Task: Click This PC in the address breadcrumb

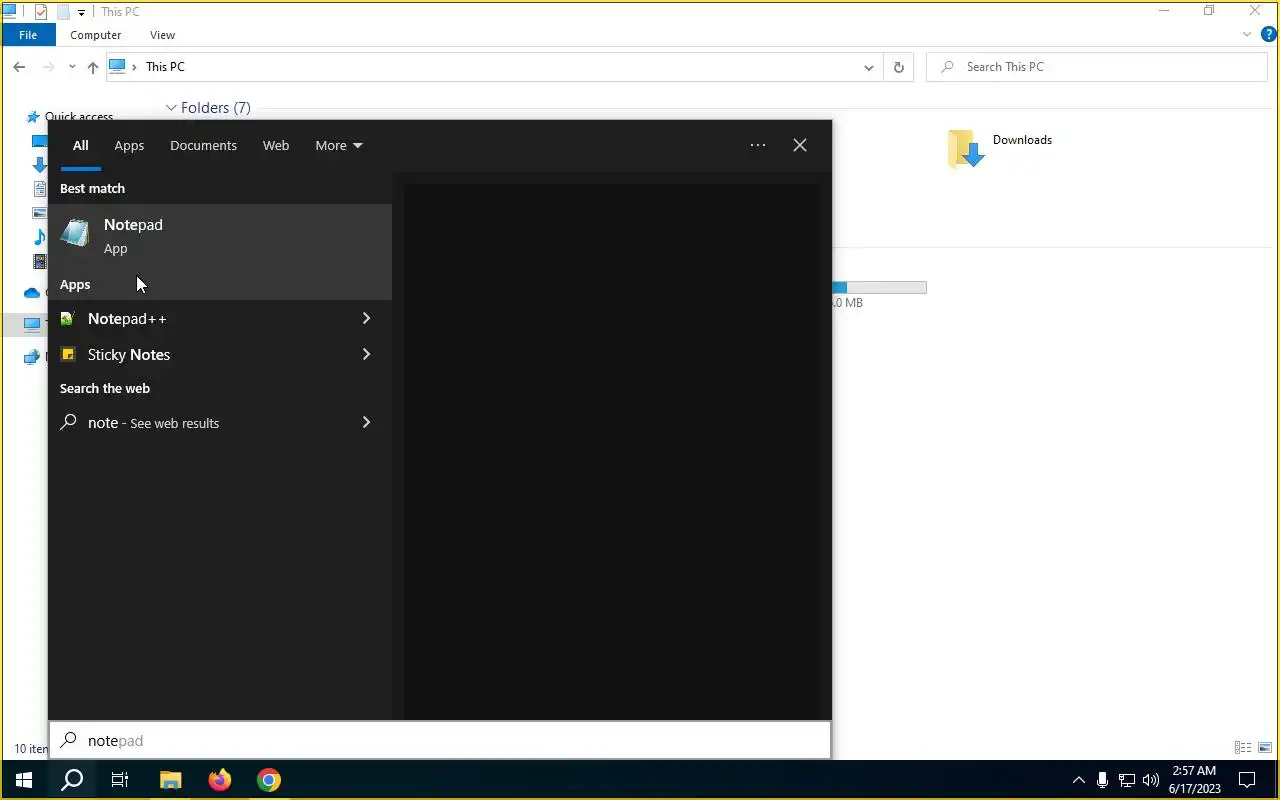Action: coord(165,67)
